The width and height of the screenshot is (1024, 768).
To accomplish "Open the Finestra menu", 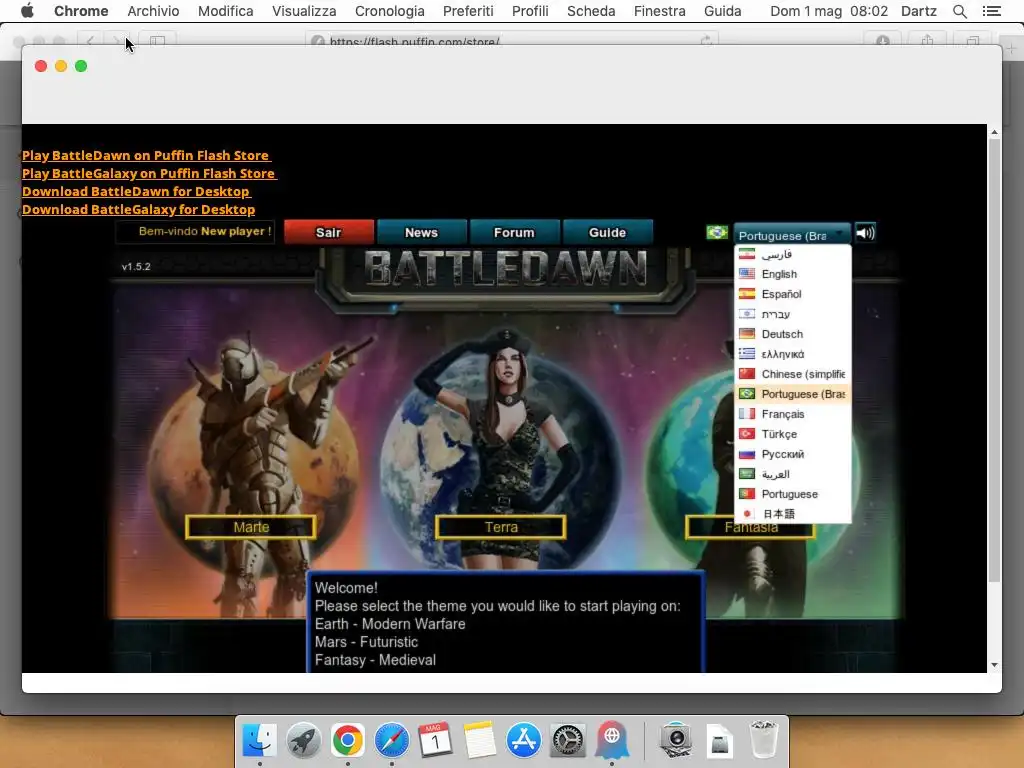I will coord(660,11).
